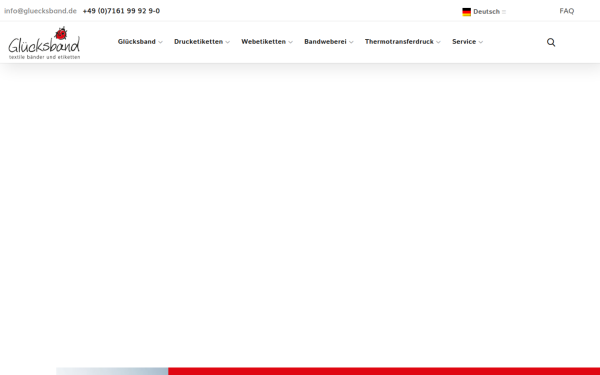
Task: Open the Drucketiketten menu item
Action: pyautogui.click(x=198, y=42)
